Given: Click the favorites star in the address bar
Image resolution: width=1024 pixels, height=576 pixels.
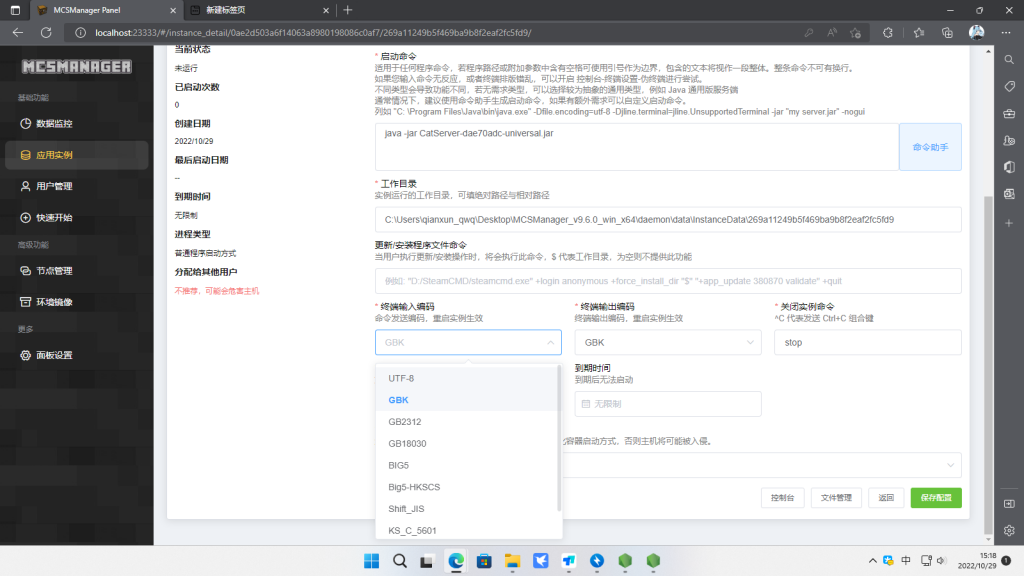Looking at the screenshot, I should 853,31.
